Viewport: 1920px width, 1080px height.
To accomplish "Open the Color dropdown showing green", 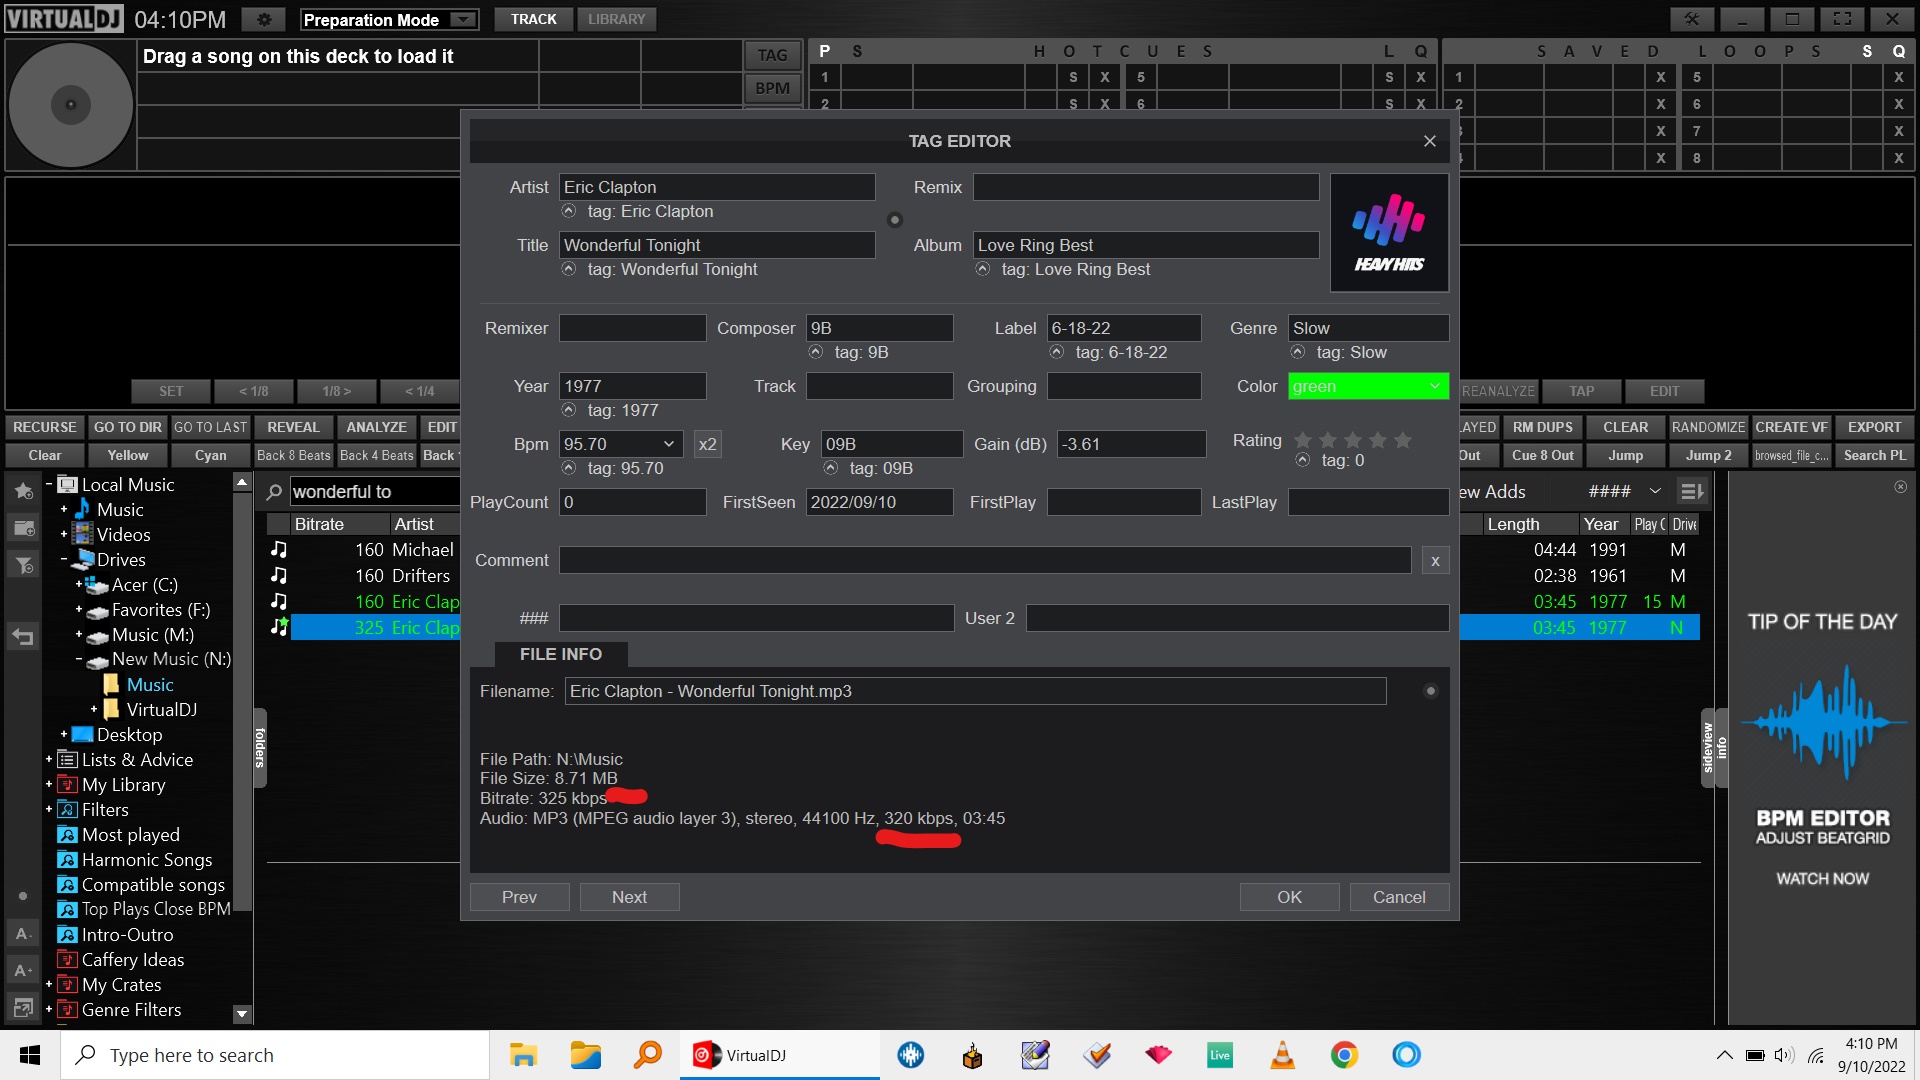I will pyautogui.click(x=1368, y=386).
